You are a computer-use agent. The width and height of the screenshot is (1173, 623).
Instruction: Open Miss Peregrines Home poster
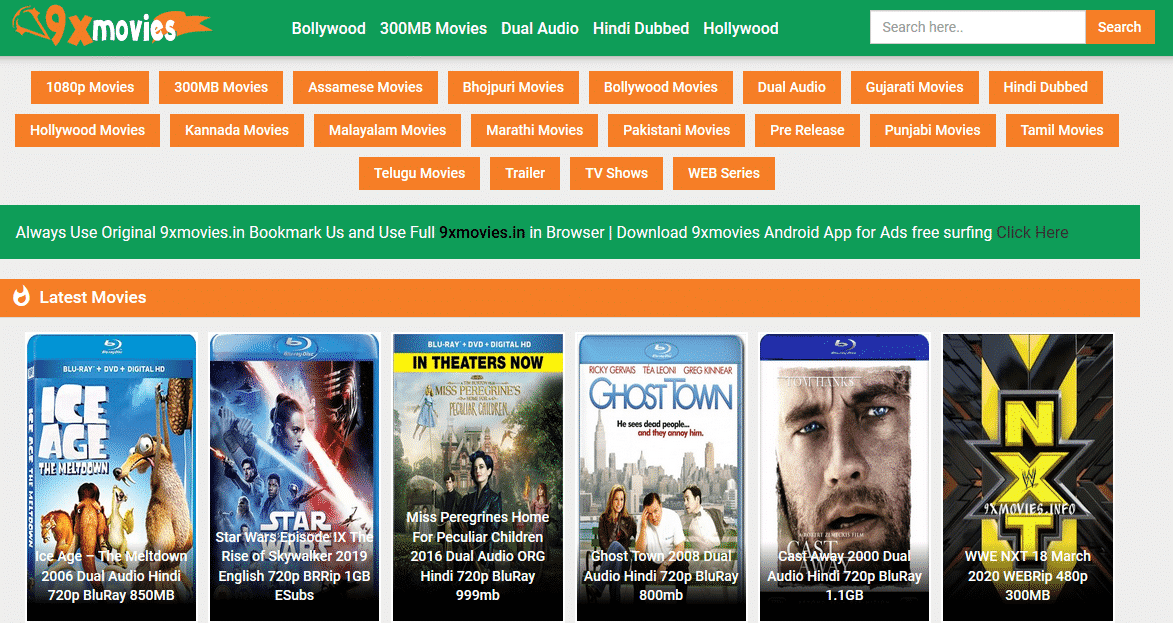click(478, 477)
